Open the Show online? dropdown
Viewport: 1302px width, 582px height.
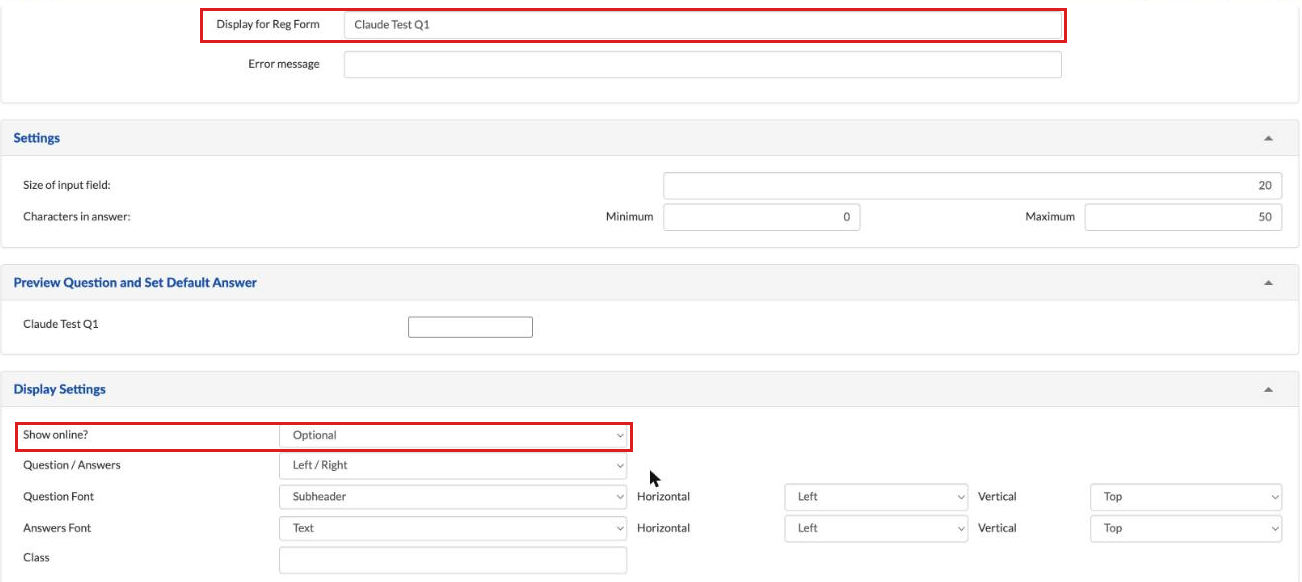(x=453, y=435)
